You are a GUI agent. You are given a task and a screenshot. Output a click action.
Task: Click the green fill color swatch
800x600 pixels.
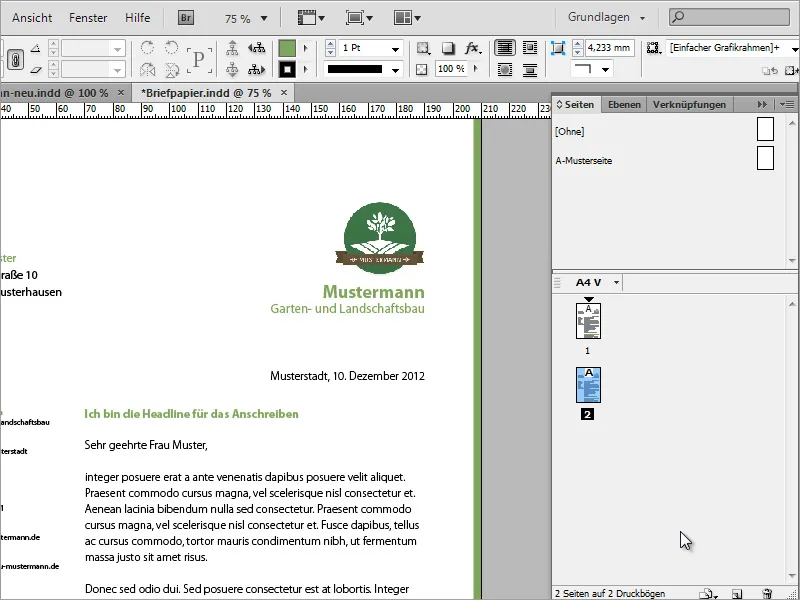point(287,48)
